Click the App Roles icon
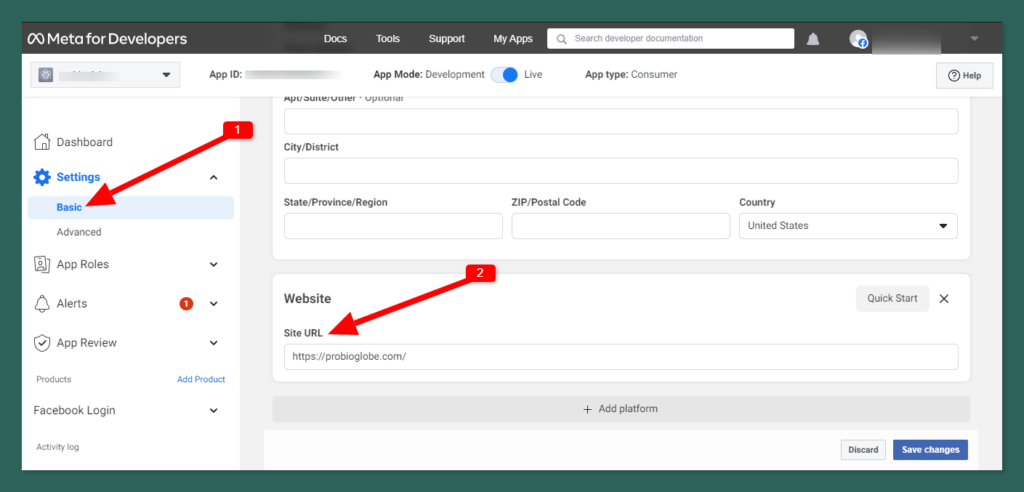 coord(42,264)
